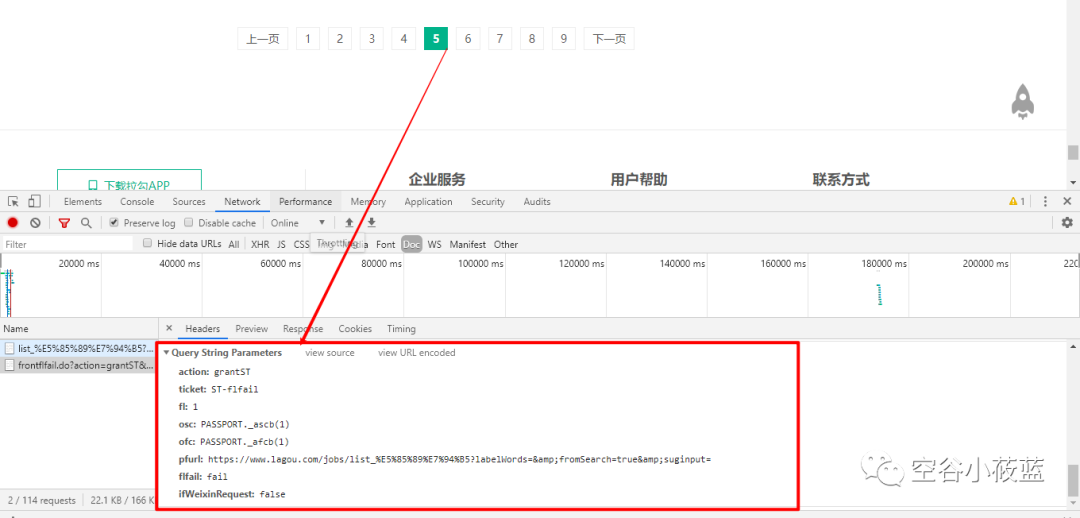Image resolution: width=1080 pixels, height=518 pixels.
Task: Filter requests by XHR
Action: coord(260,244)
